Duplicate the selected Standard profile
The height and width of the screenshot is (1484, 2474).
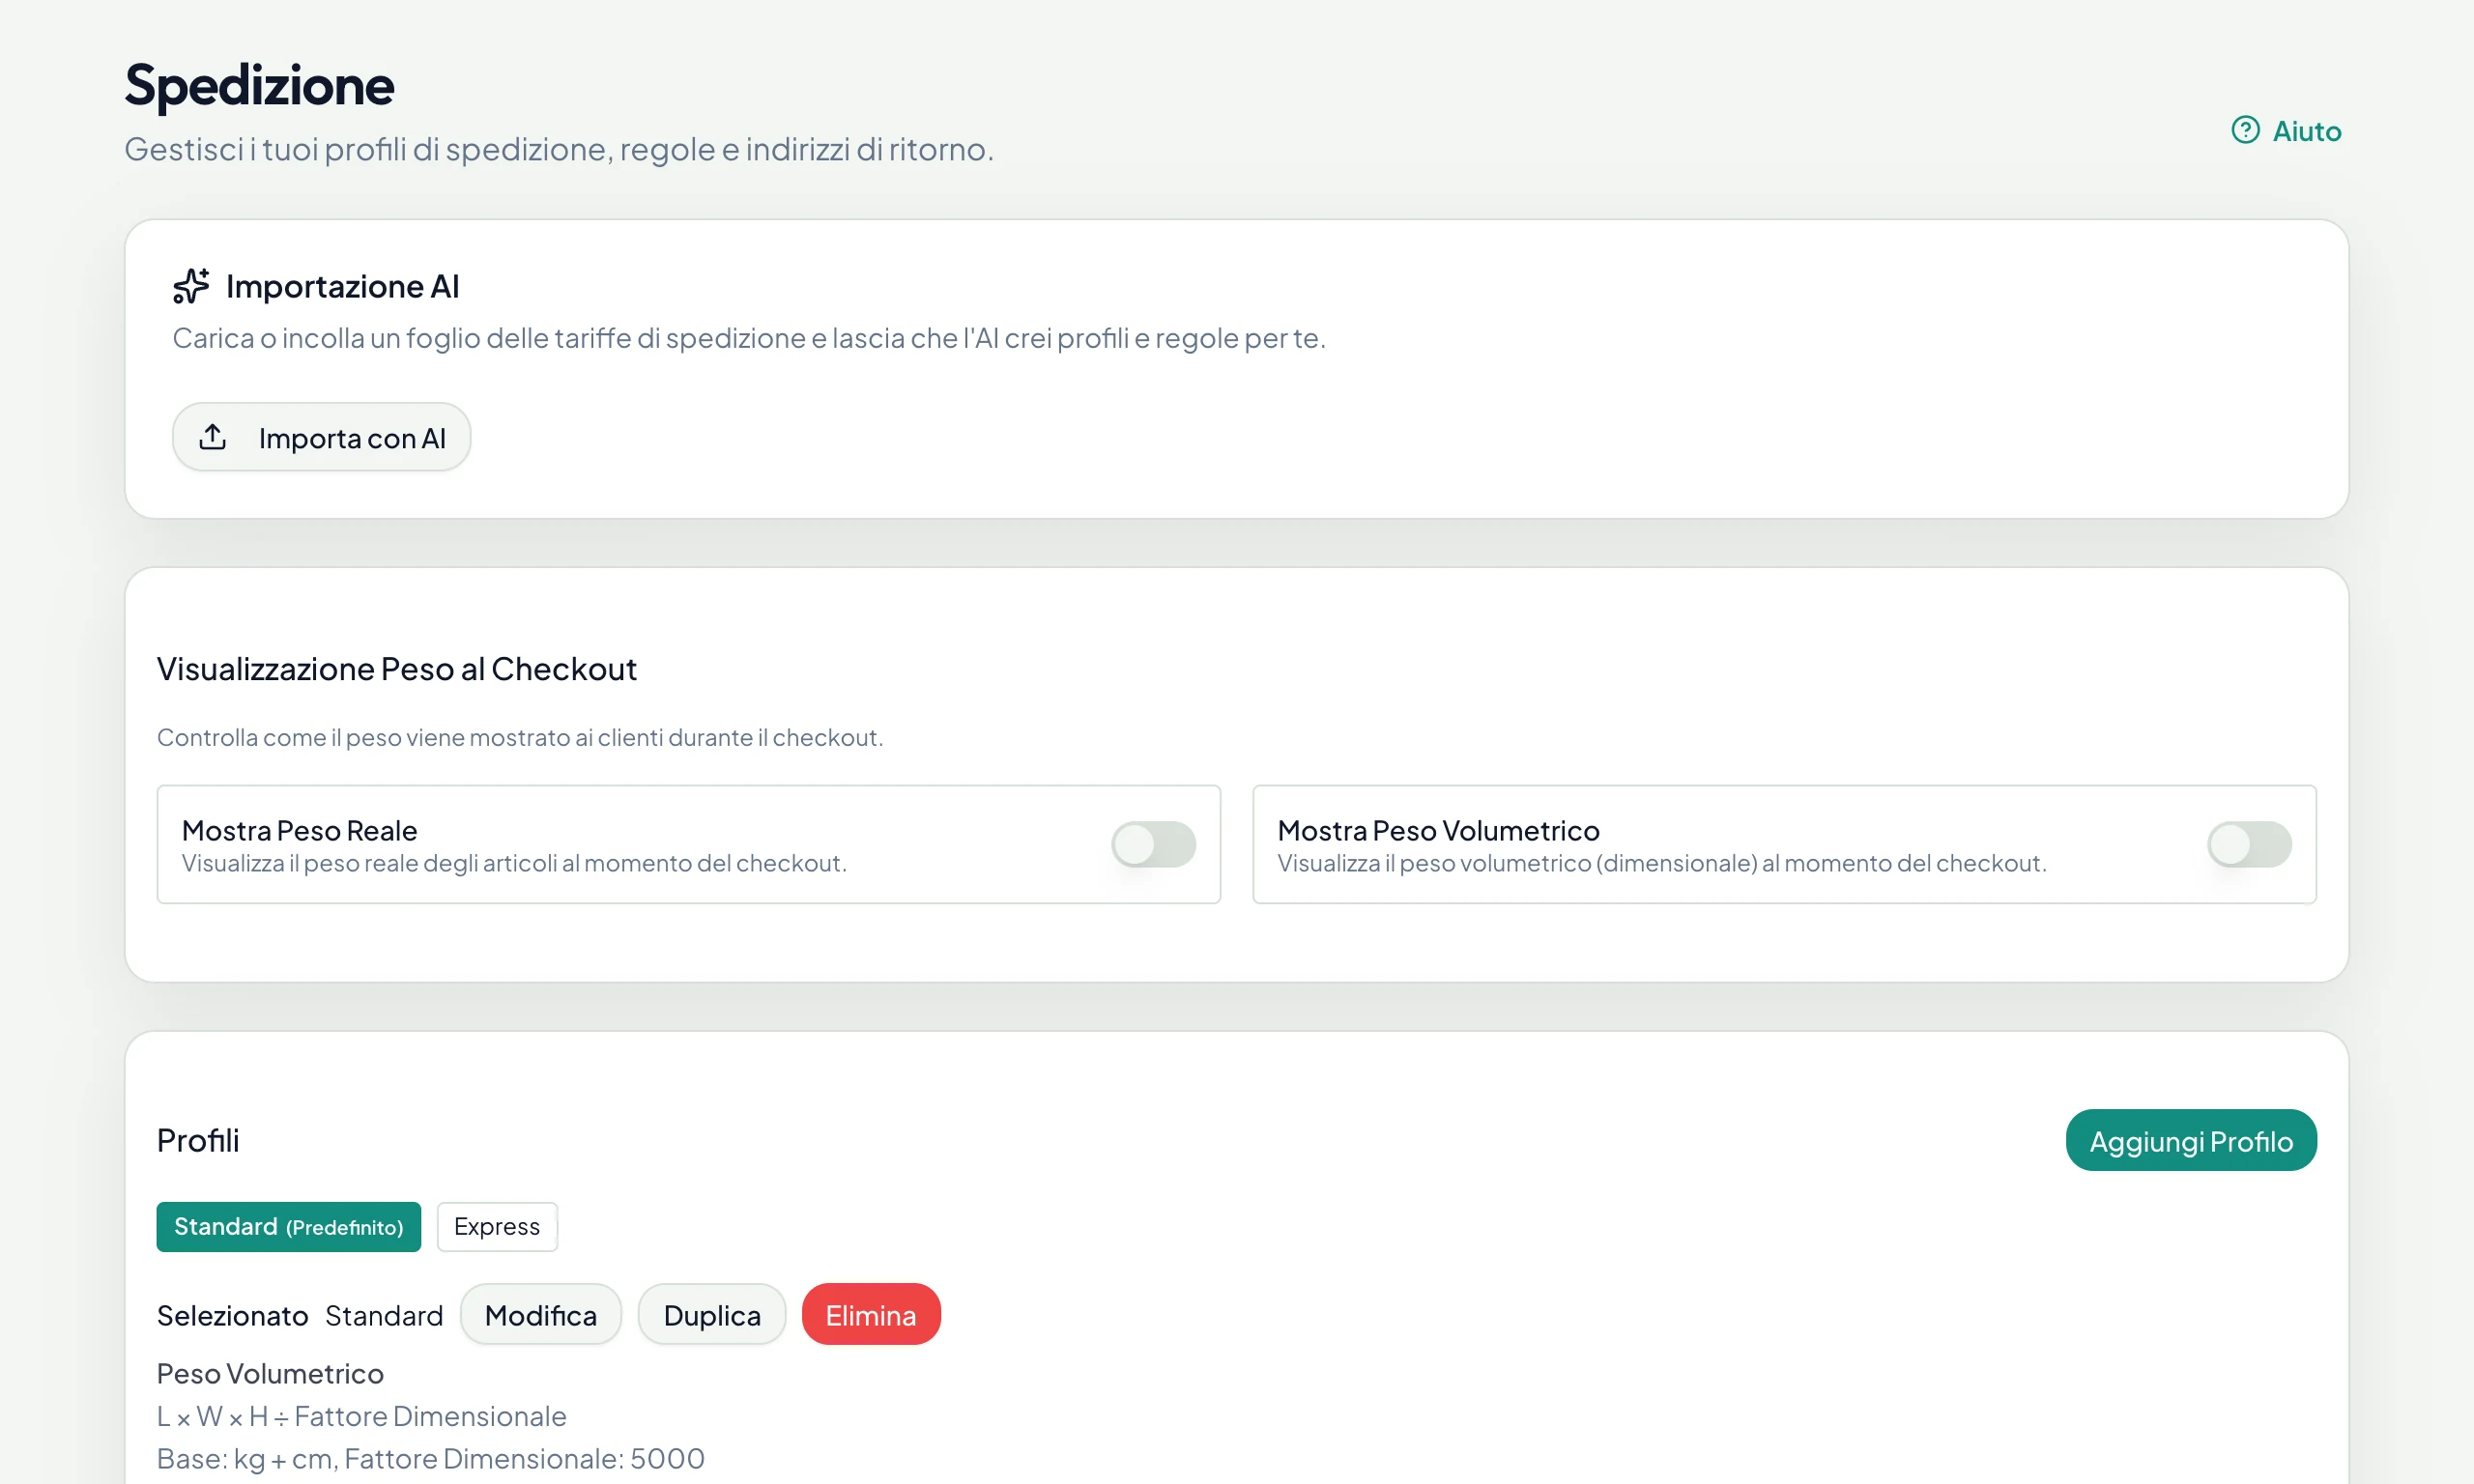[712, 1314]
